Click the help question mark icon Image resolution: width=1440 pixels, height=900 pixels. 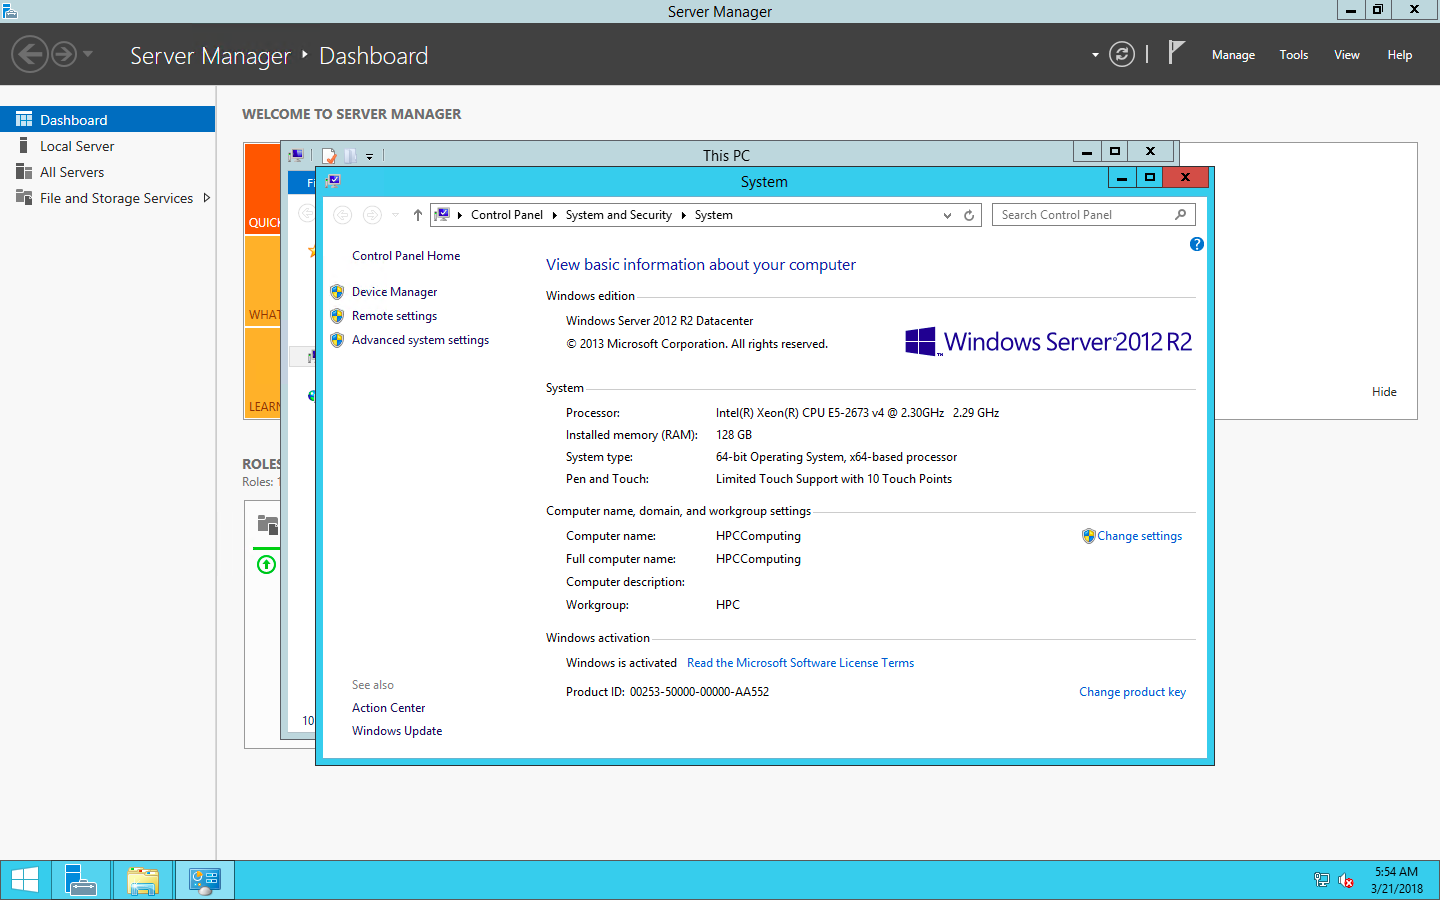pos(1196,244)
